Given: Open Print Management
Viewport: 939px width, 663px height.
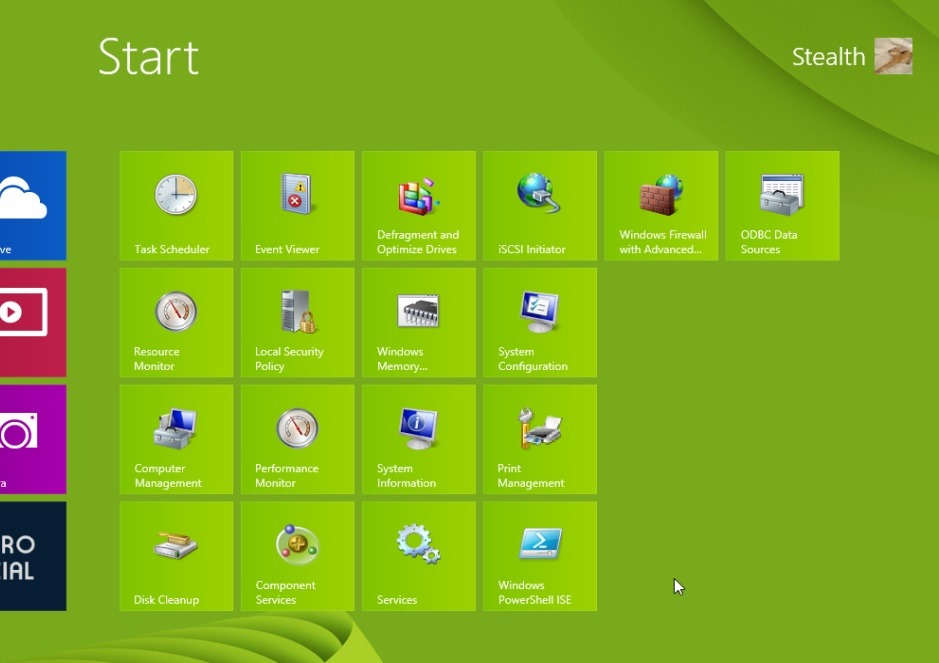Looking at the screenshot, I should pyautogui.click(x=539, y=439).
